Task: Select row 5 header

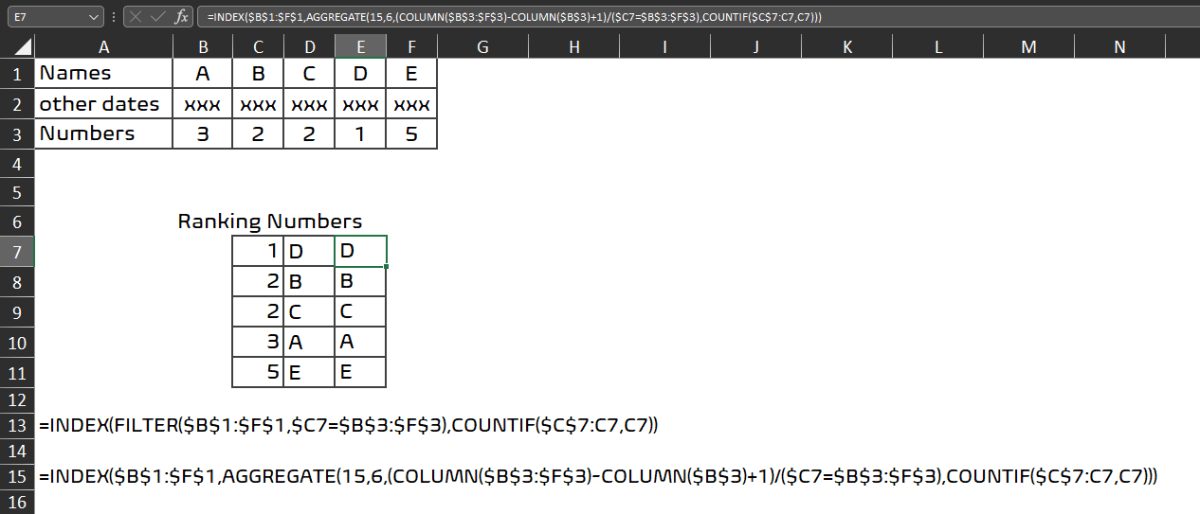Action: (17, 191)
